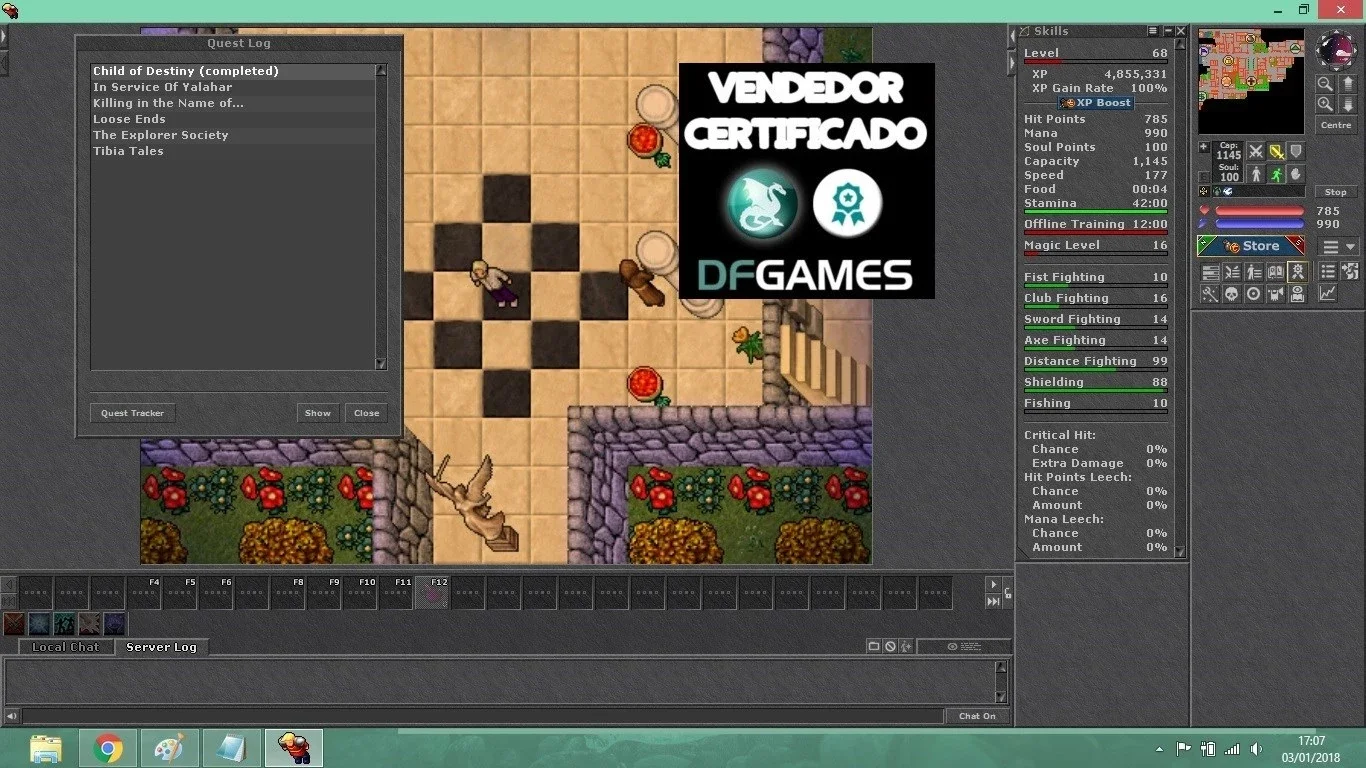Viewport: 1366px width, 768px height.
Task: Click the Show button in Quest Log
Action: (x=318, y=413)
